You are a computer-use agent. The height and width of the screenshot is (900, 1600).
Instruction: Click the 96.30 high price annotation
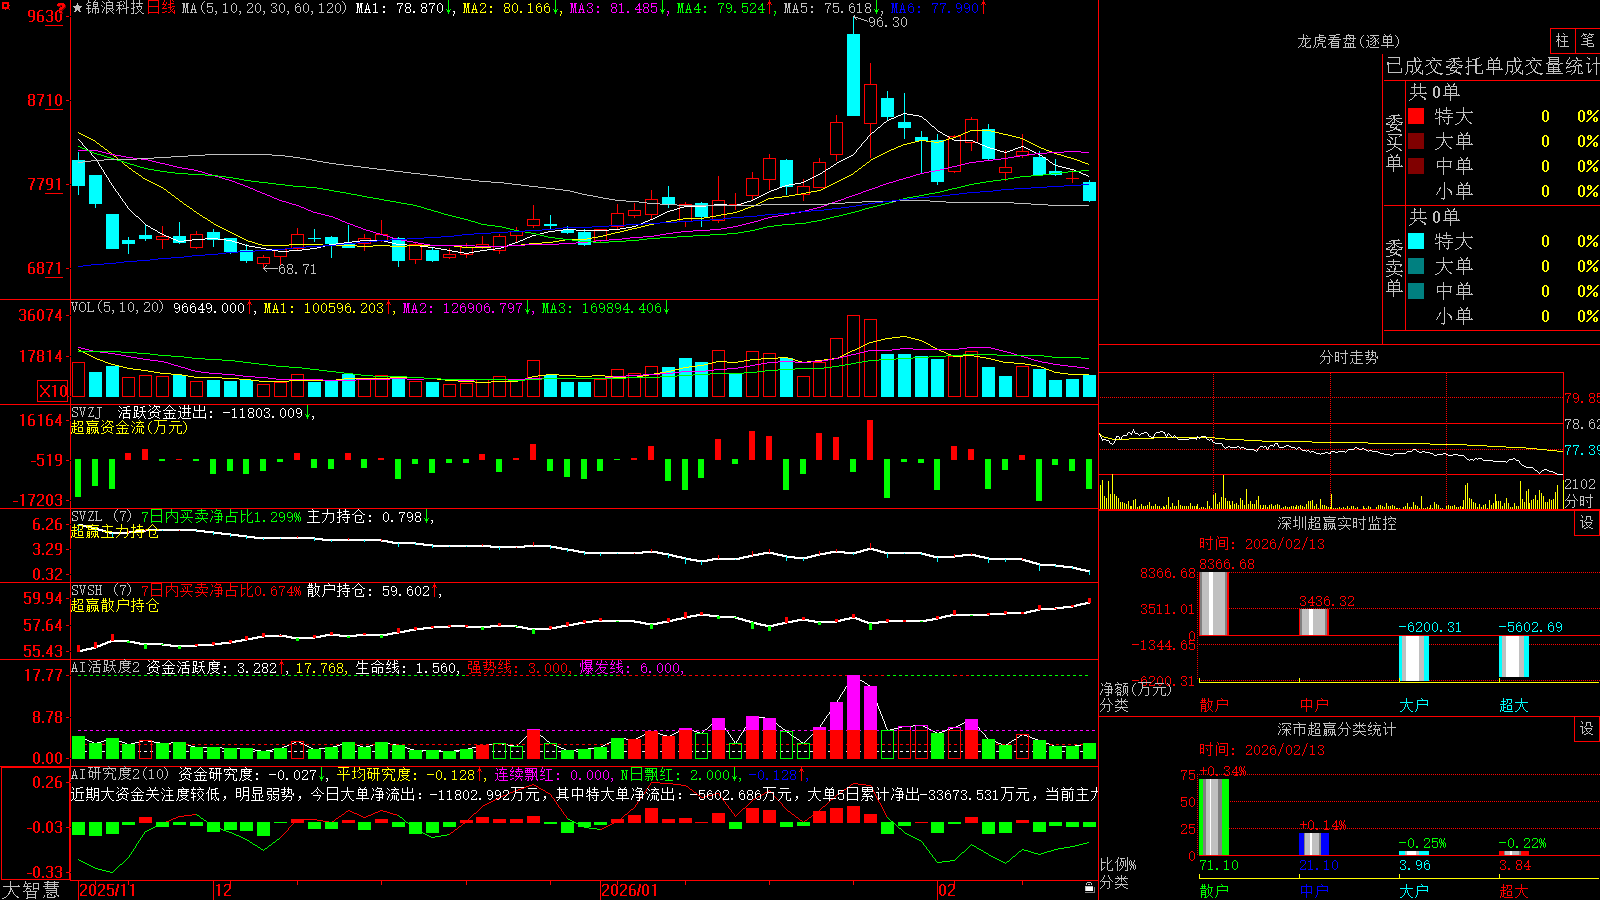(888, 22)
